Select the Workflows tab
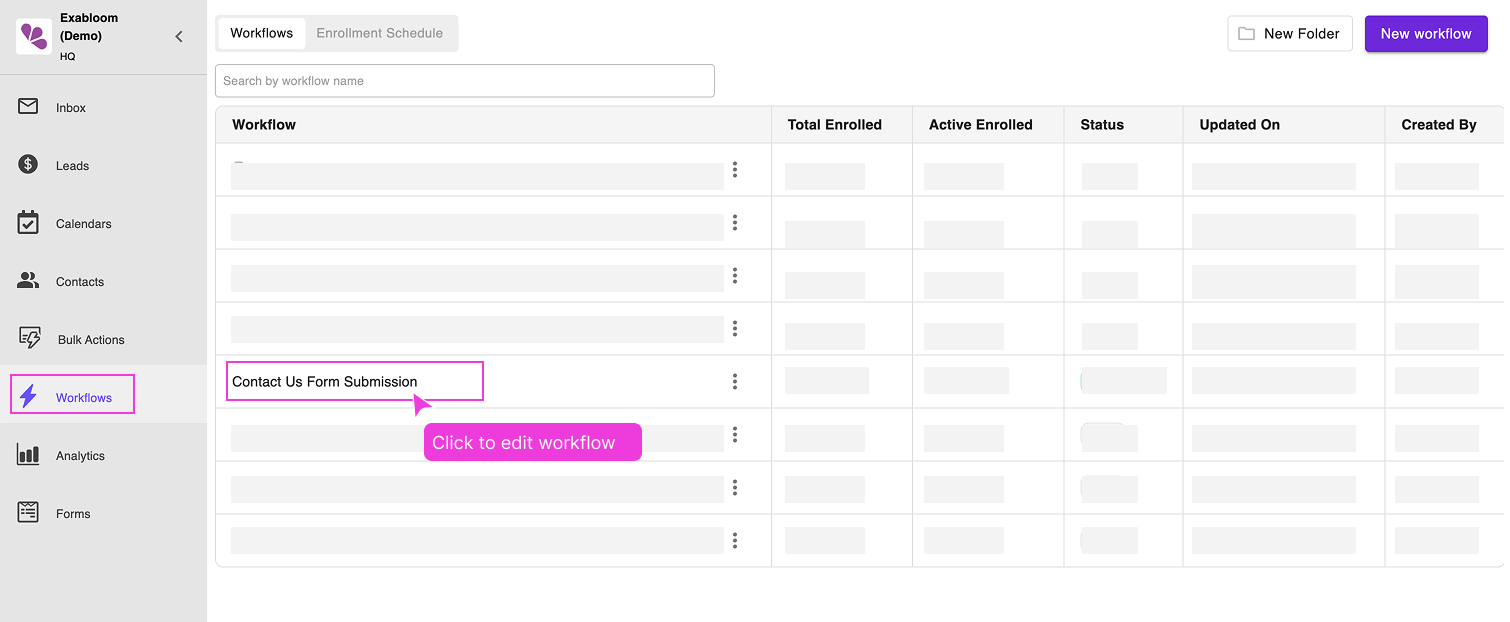This screenshot has width=1510, height=622. coord(261,33)
